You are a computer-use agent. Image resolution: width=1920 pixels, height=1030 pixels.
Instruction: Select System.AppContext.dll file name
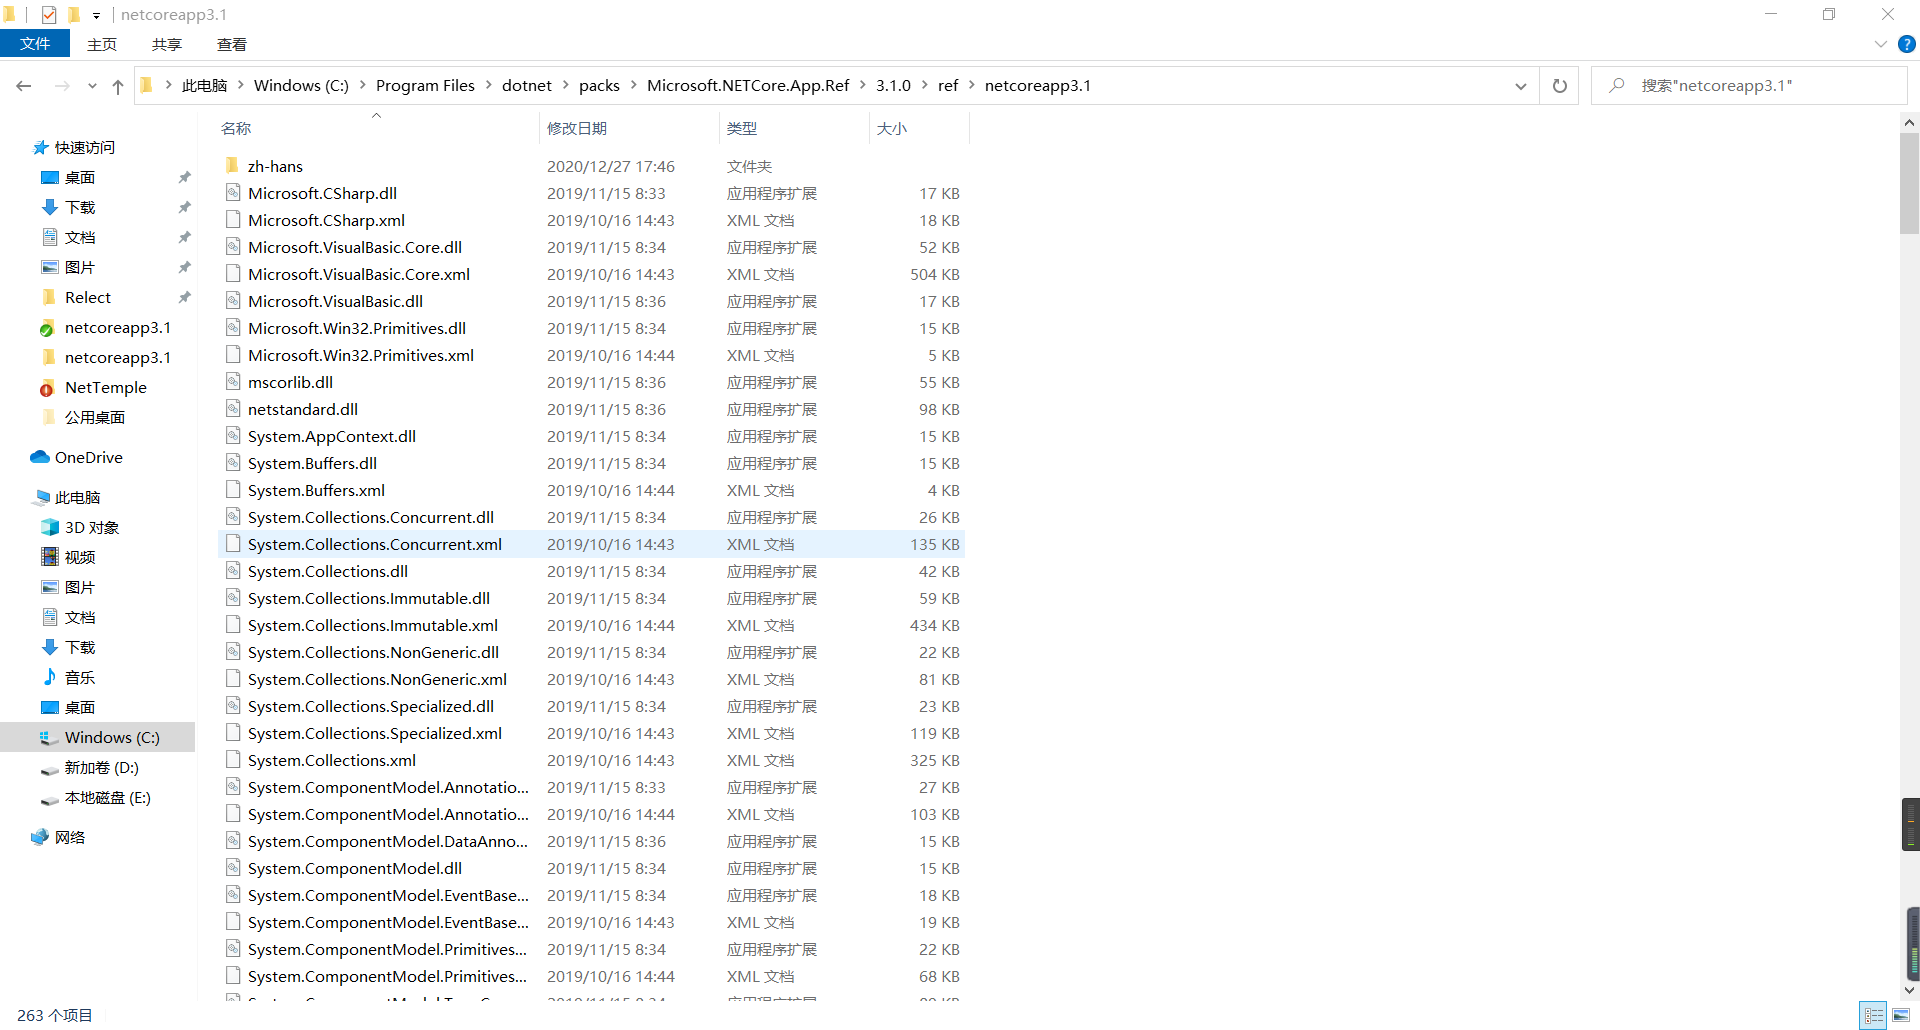point(332,436)
